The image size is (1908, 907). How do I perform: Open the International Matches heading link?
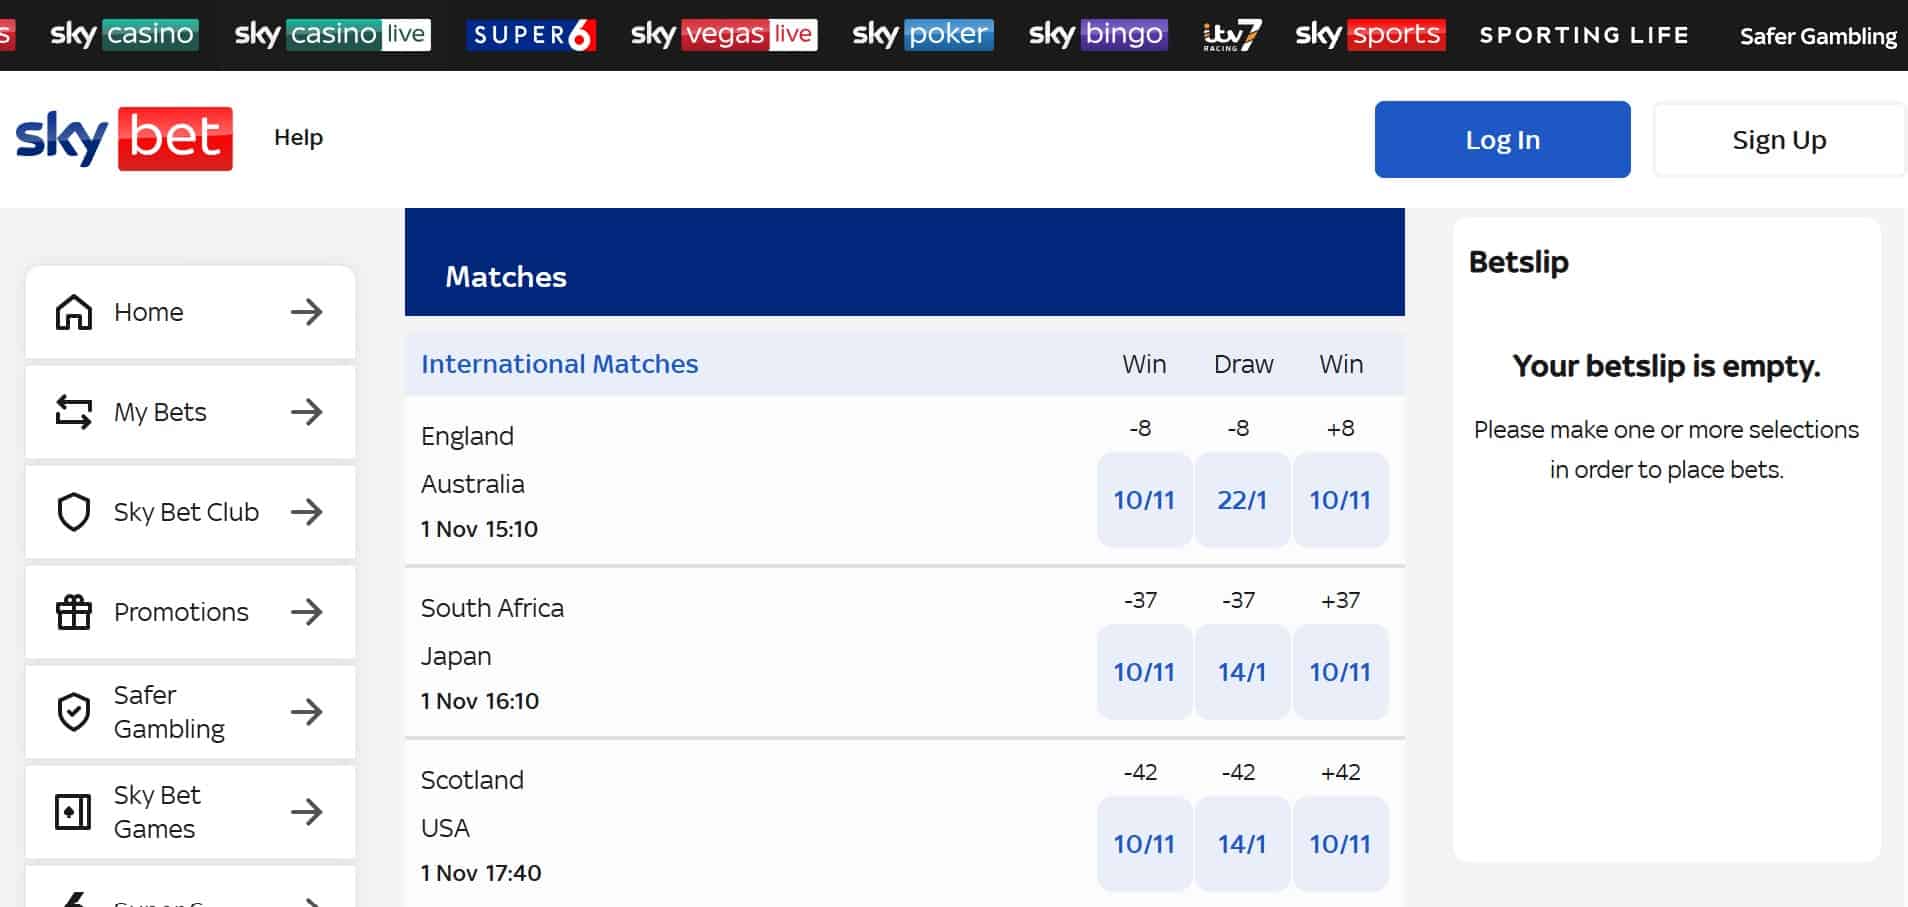coord(559,364)
